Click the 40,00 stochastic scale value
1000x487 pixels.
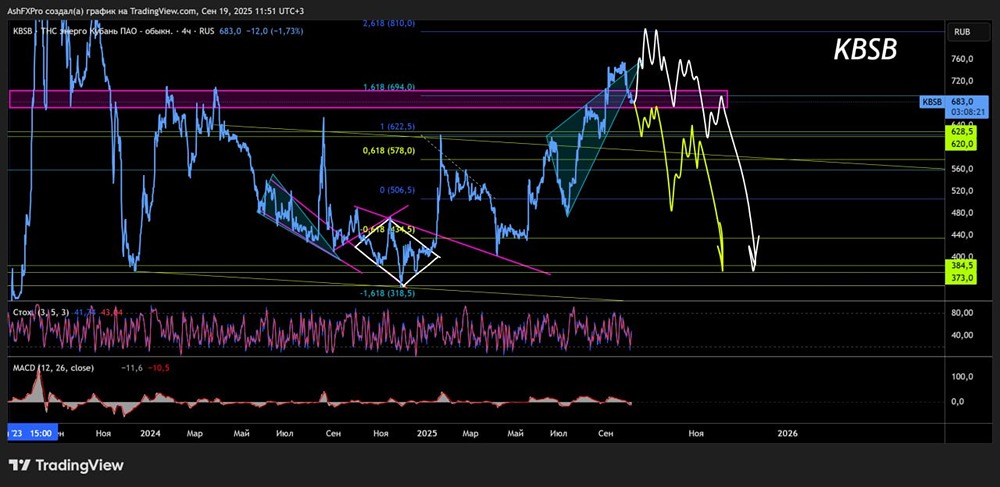961,335
